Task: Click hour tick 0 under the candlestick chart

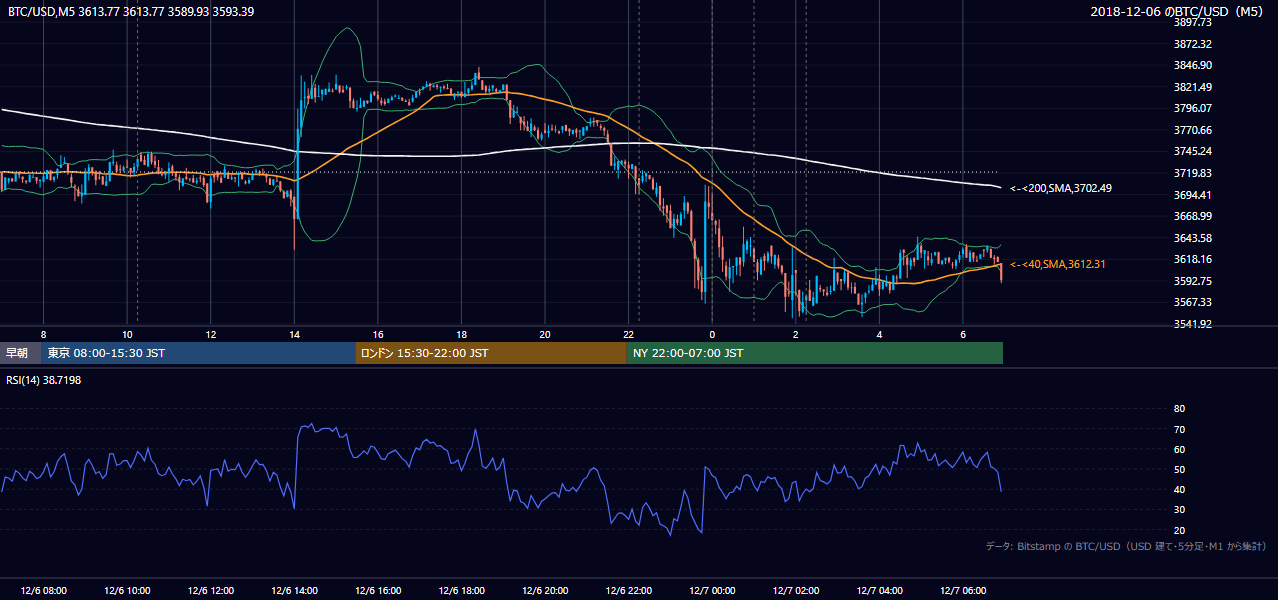Action: click(712, 334)
